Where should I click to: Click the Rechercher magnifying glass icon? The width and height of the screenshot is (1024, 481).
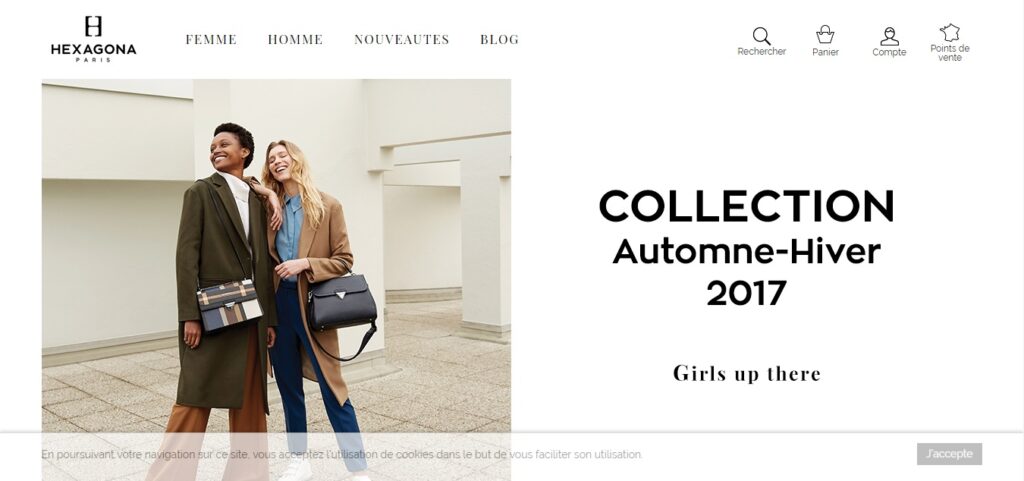[761, 36]
